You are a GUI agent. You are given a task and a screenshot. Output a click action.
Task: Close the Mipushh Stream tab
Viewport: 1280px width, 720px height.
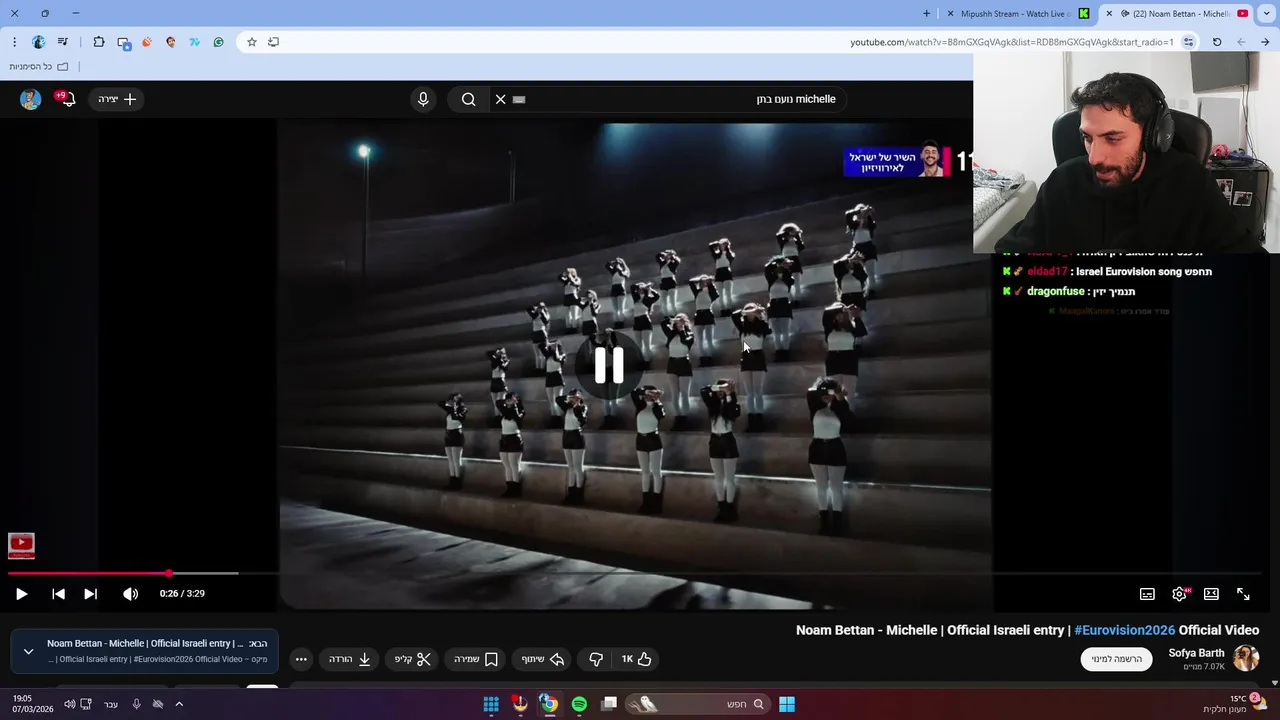tap(950, 14)
